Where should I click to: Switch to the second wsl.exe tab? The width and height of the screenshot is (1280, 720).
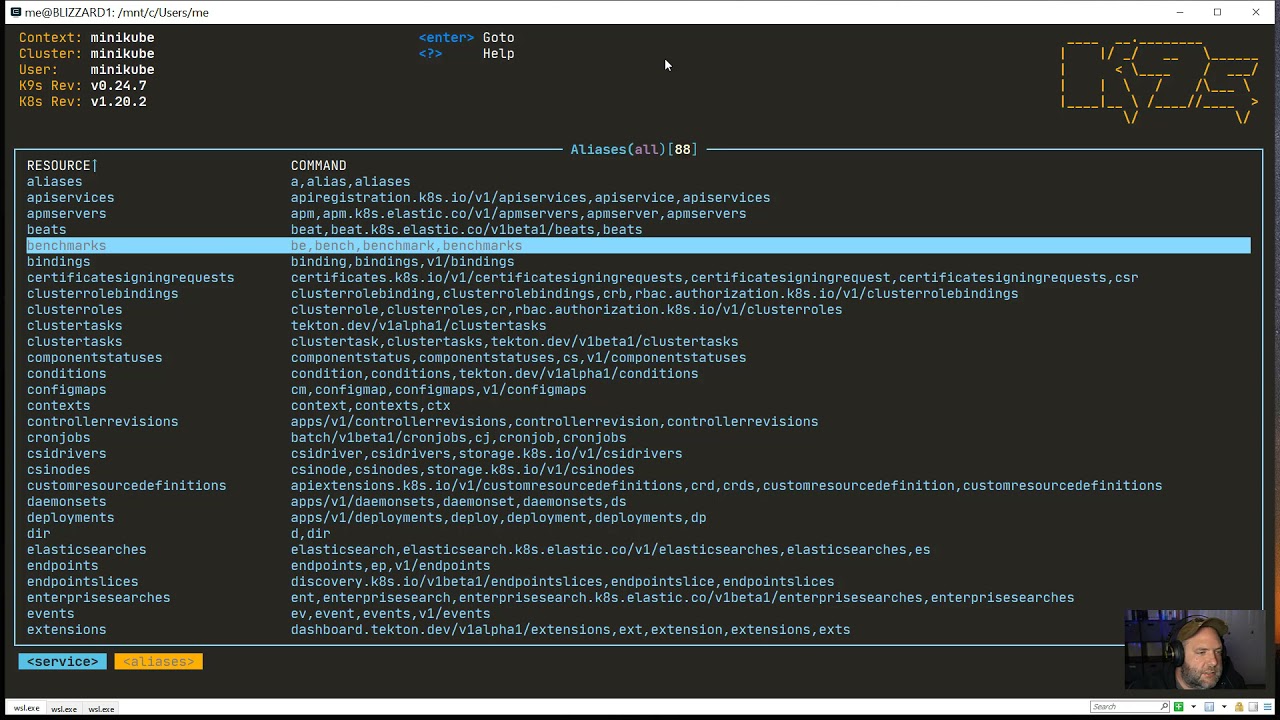[64, 708]
